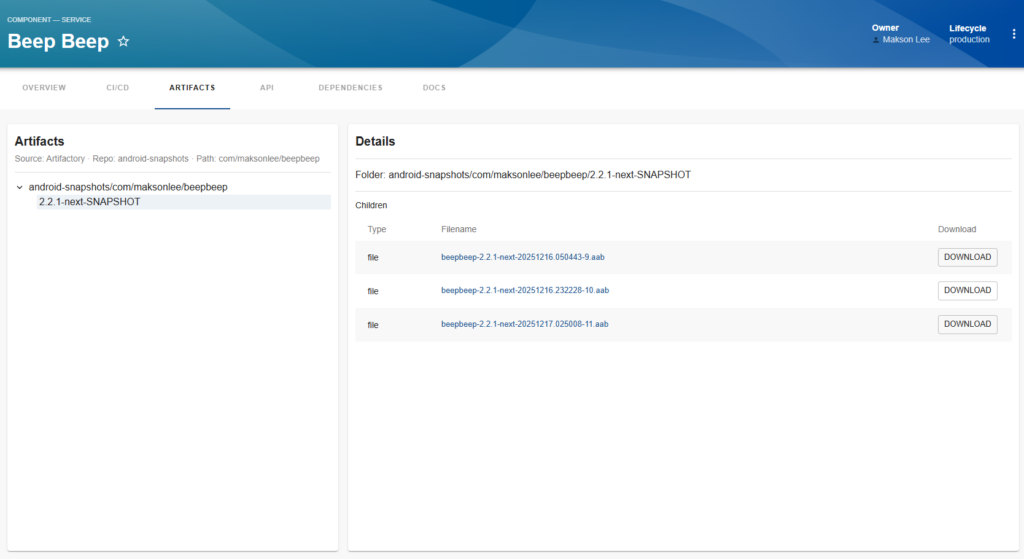Select the Artifacts tab
Viewport: 1024px width, 559px height.
(192, 88)
